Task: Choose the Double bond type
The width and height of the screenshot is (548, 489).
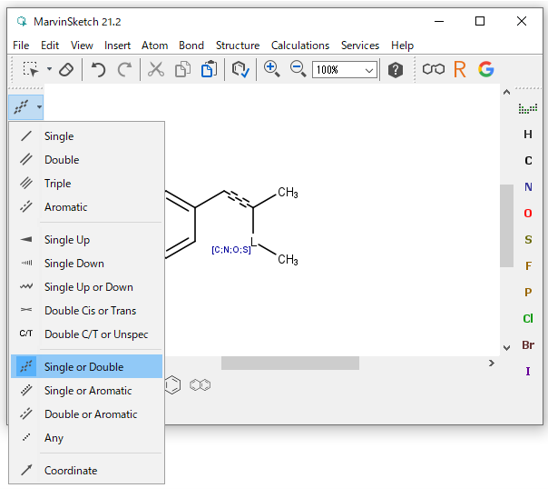Action: (x=87, y=160)
